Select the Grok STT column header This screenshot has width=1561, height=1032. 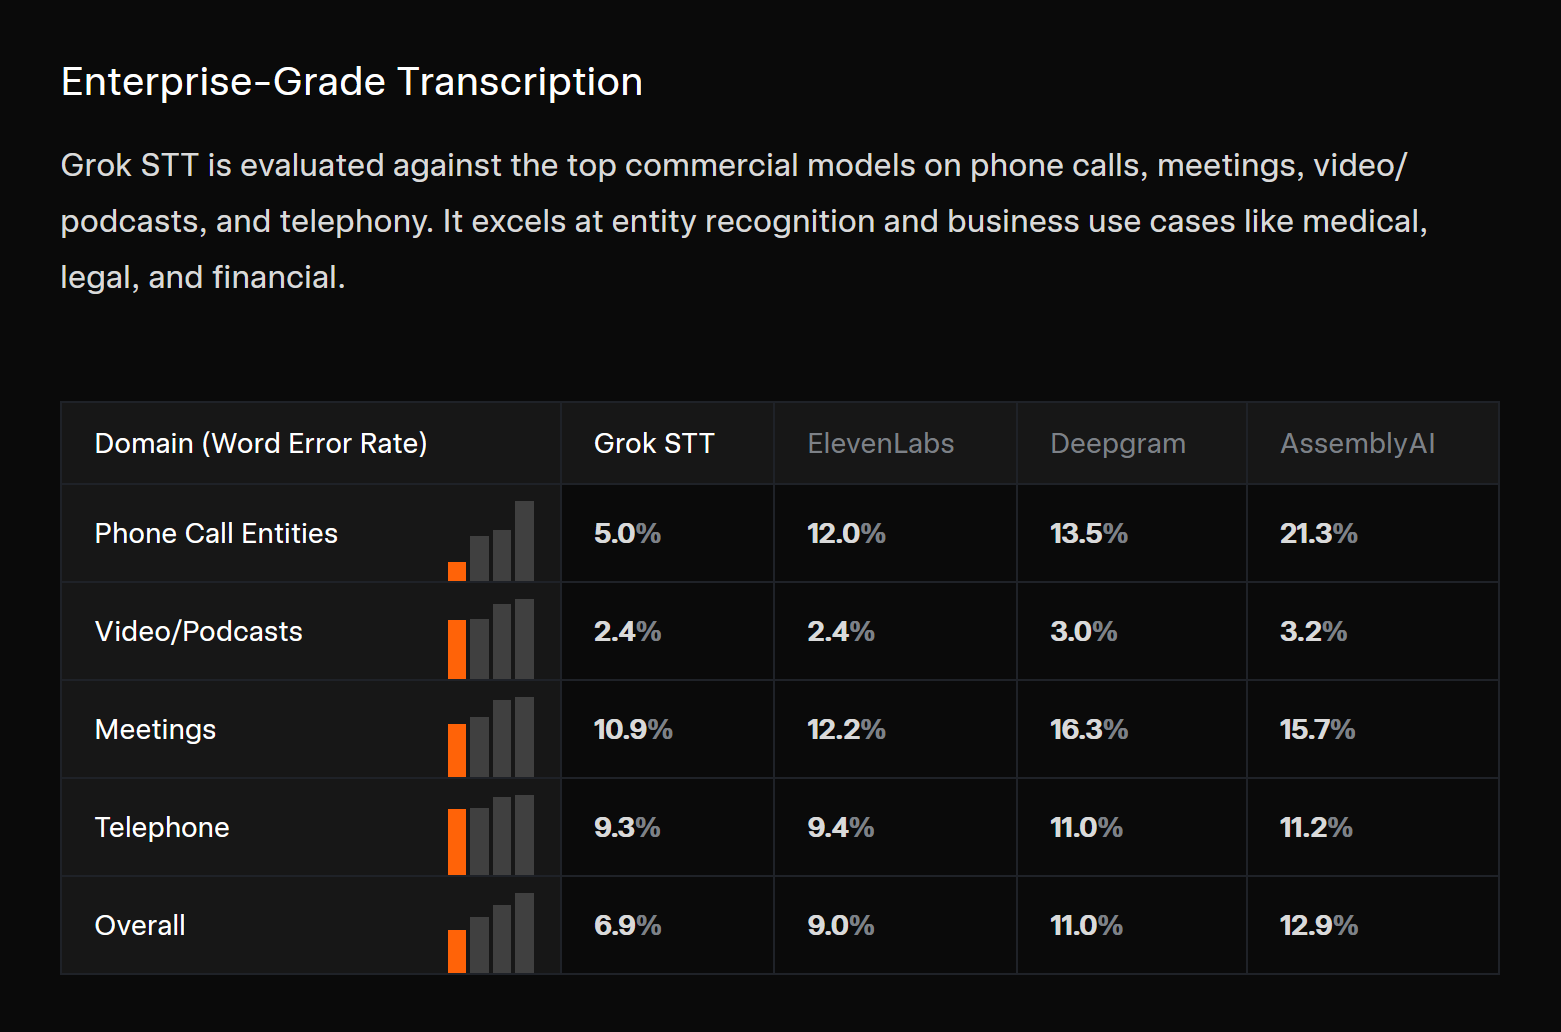pyautogui.click(x=654, y=443)
